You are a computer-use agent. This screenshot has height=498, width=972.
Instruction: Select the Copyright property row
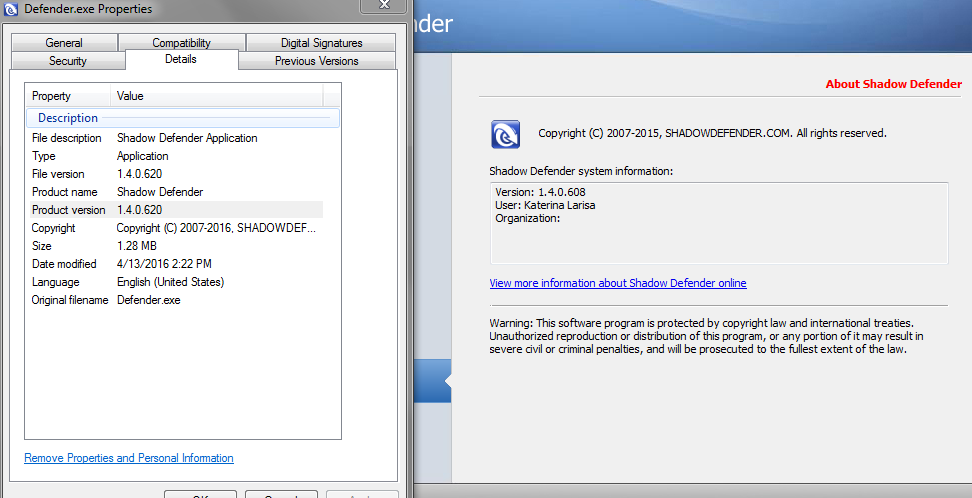175,228
